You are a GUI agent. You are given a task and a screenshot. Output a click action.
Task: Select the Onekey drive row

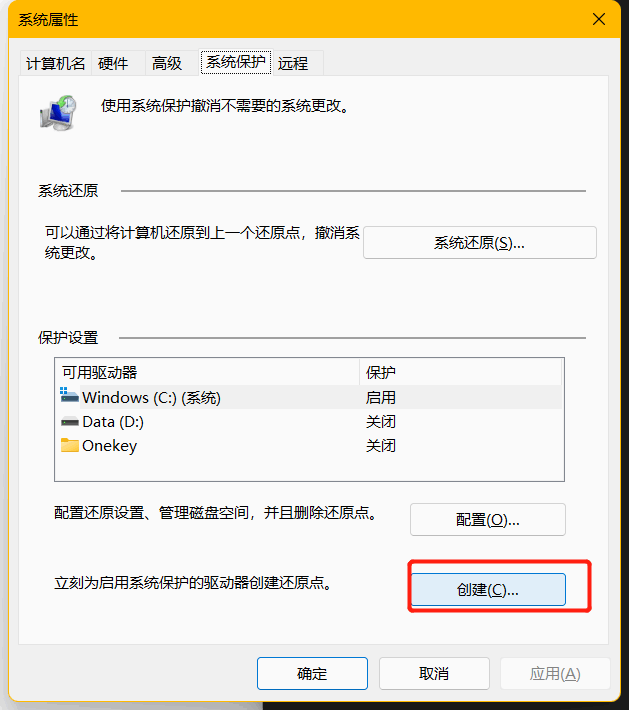point(309,446)
